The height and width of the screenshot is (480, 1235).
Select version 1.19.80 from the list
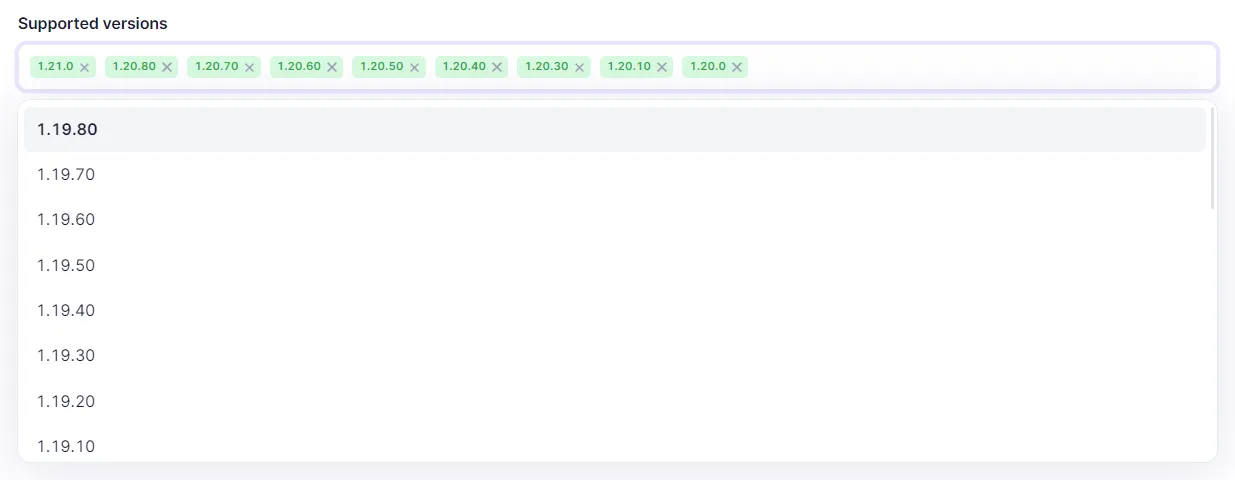pyautogui.click(x=614, y=129)
